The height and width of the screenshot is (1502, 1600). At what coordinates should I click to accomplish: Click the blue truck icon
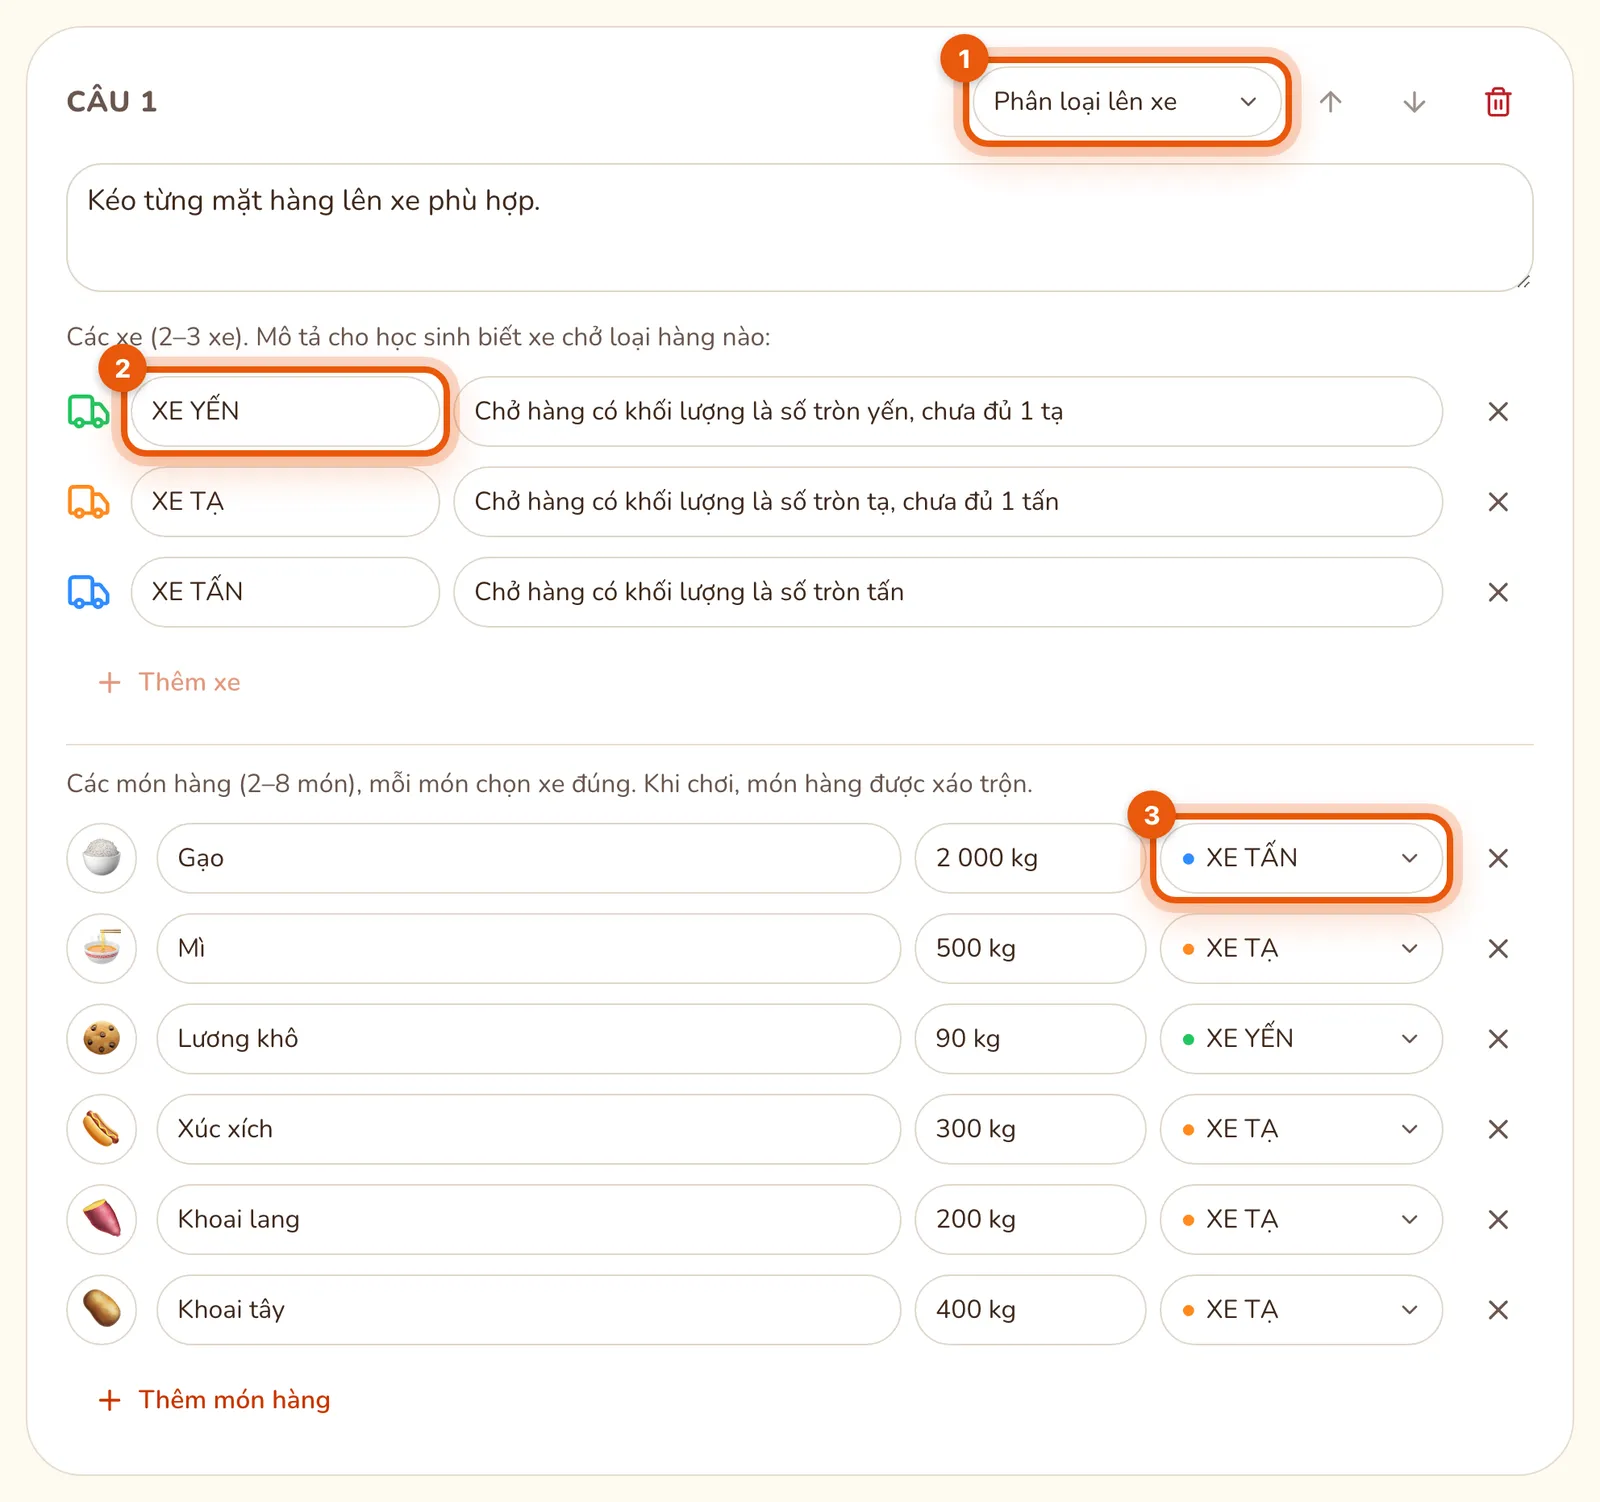(88, 592)
